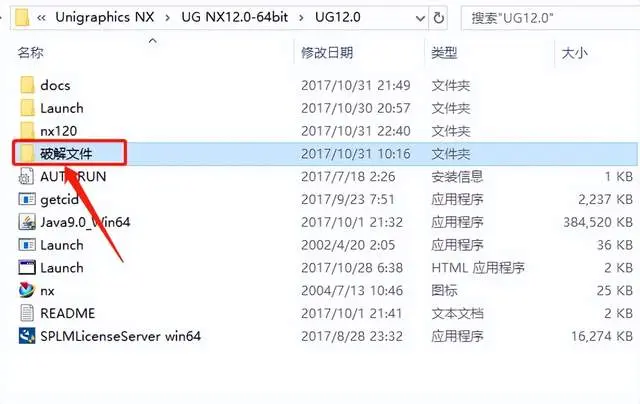Navigate to UG NX12.0-64bit breadcrumb segment
The width and height of the screenshot is (640, 404).
[235, 17]
